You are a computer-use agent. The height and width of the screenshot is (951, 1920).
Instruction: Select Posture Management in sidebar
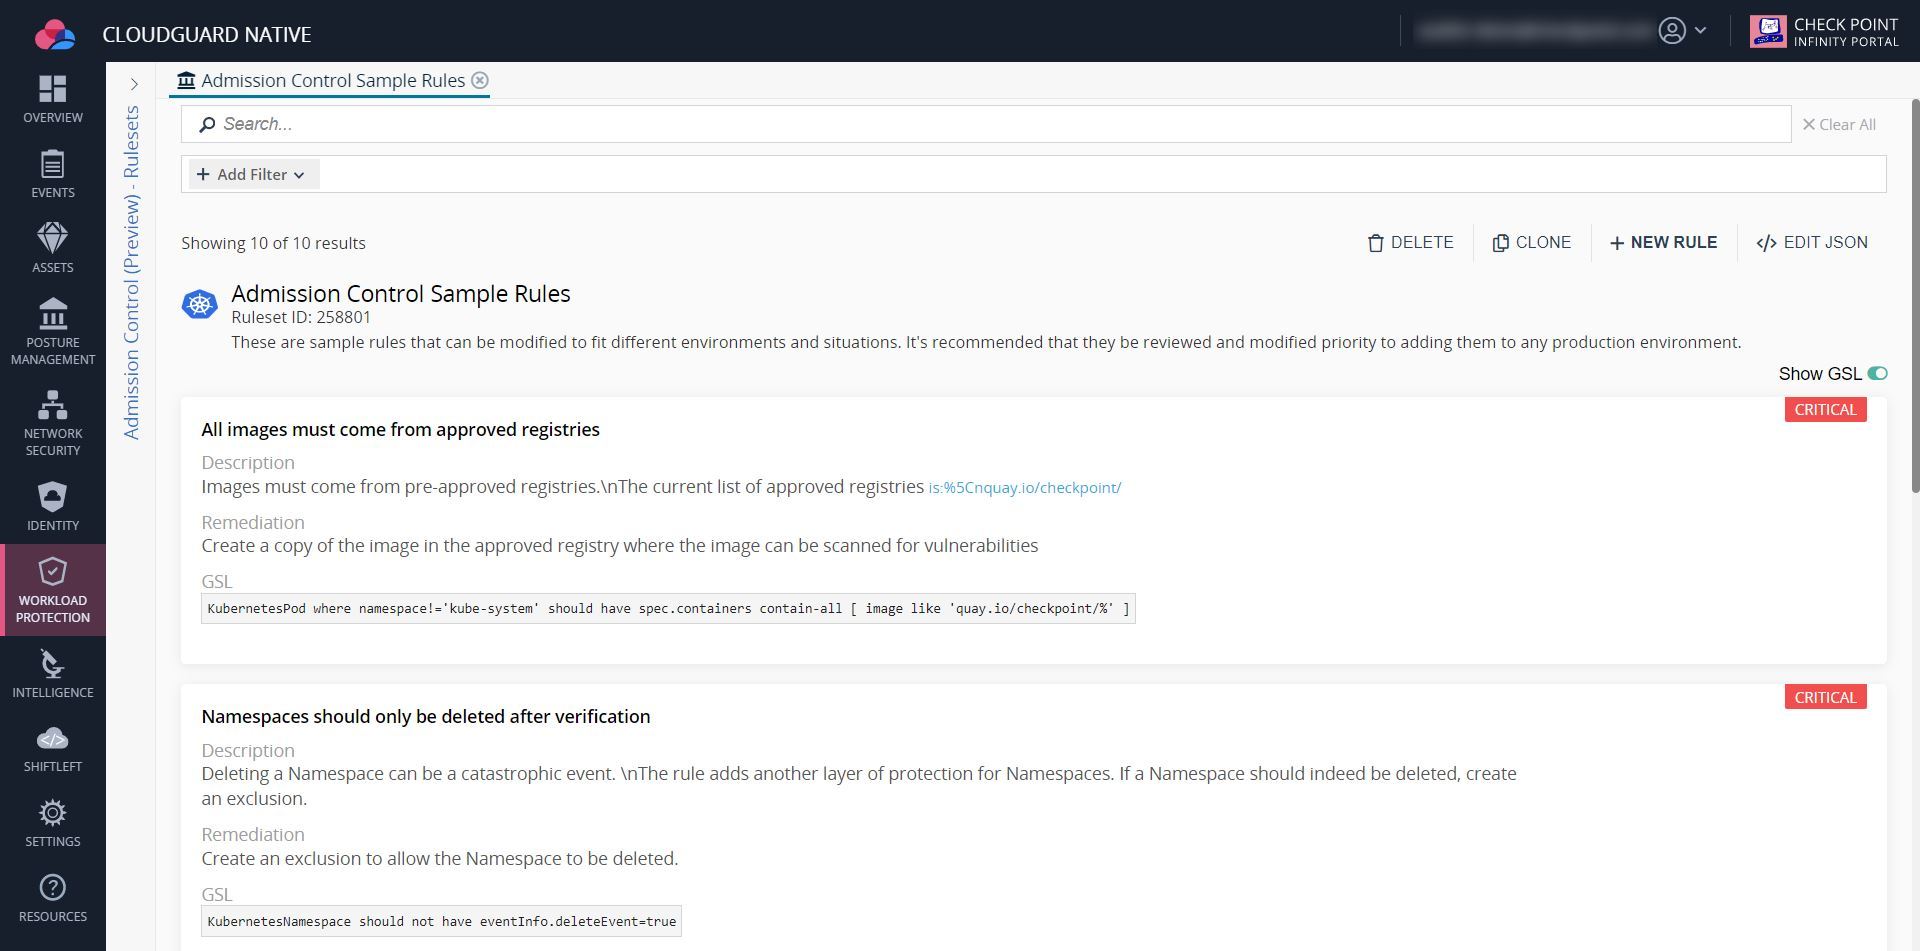[53, 332]
